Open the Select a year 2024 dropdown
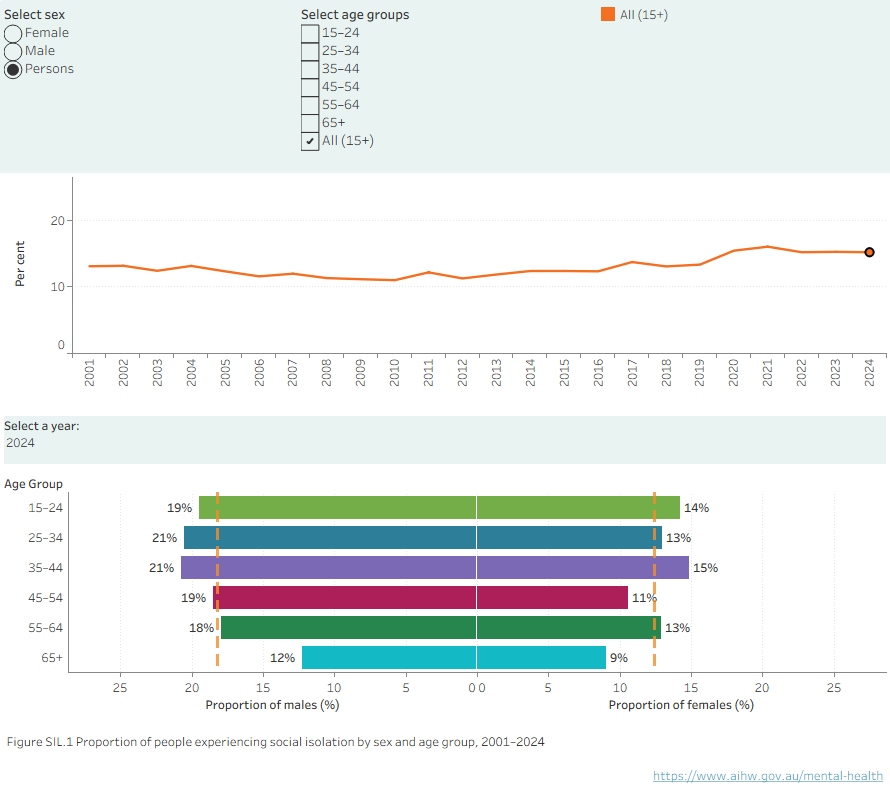The height and width of the screenshot is (800, 890). pos(444,443)
